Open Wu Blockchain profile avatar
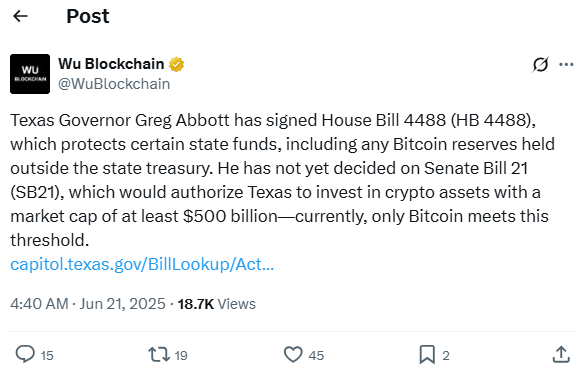583x368 pixels. [x=30, y=74]
